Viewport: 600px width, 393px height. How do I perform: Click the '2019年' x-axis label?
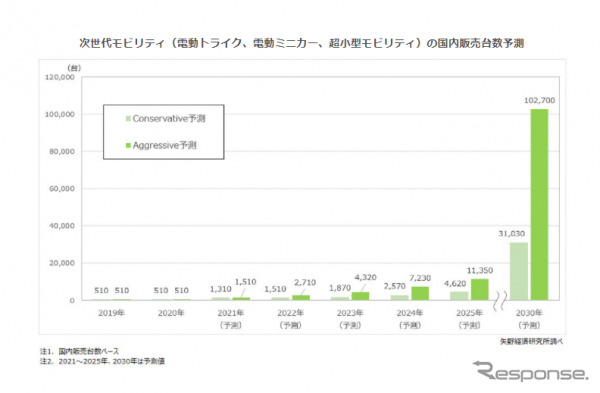[111, 313]
